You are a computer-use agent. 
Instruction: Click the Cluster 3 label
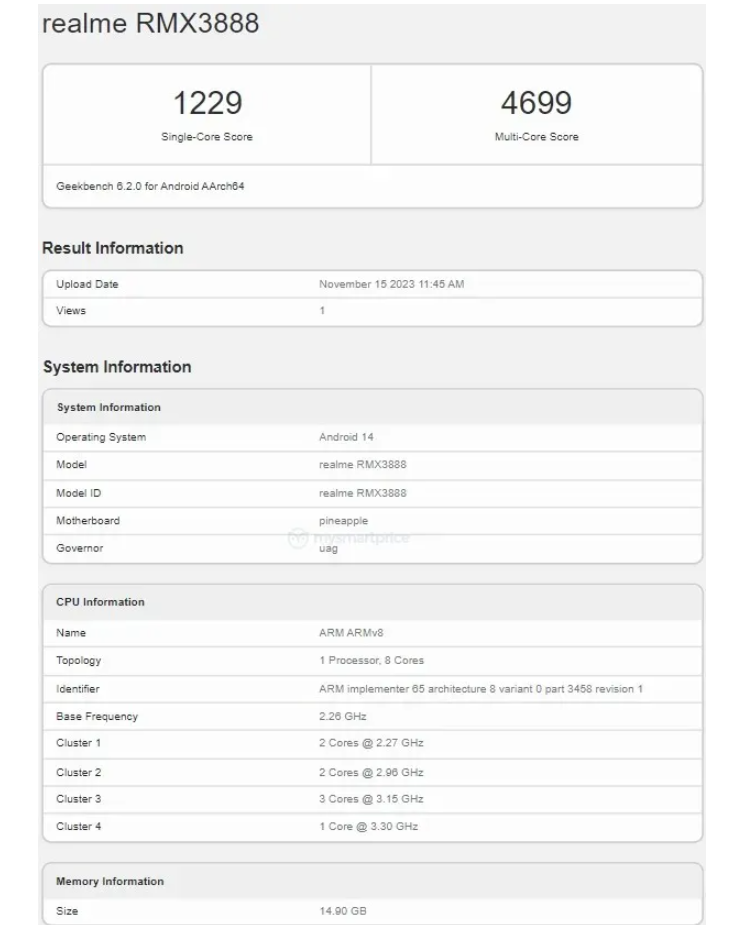coord(78,799)
